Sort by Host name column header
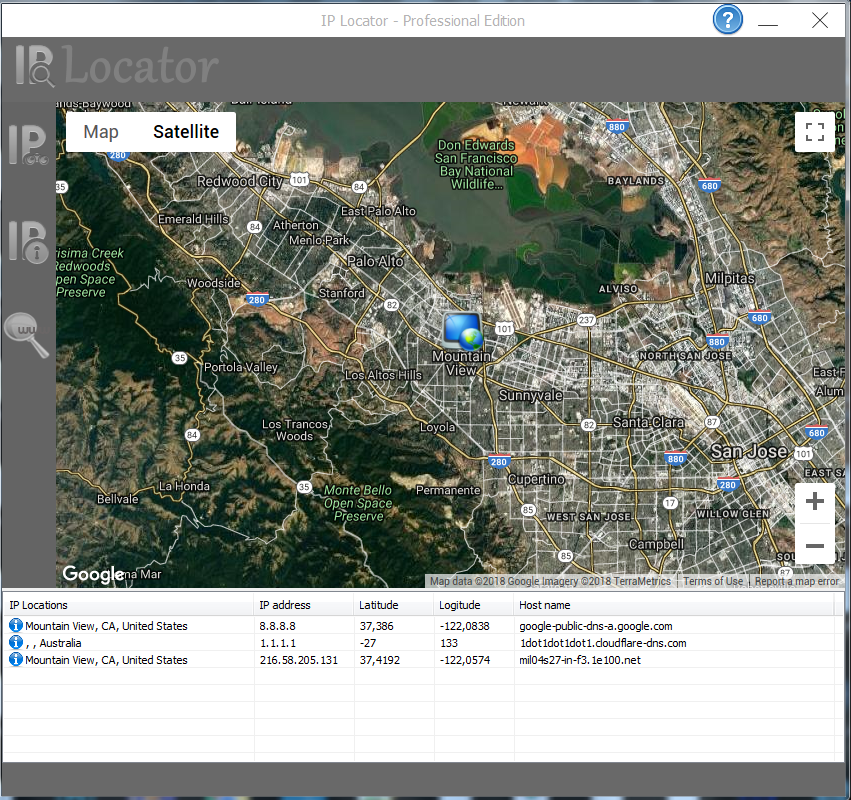 coord(674,605)
